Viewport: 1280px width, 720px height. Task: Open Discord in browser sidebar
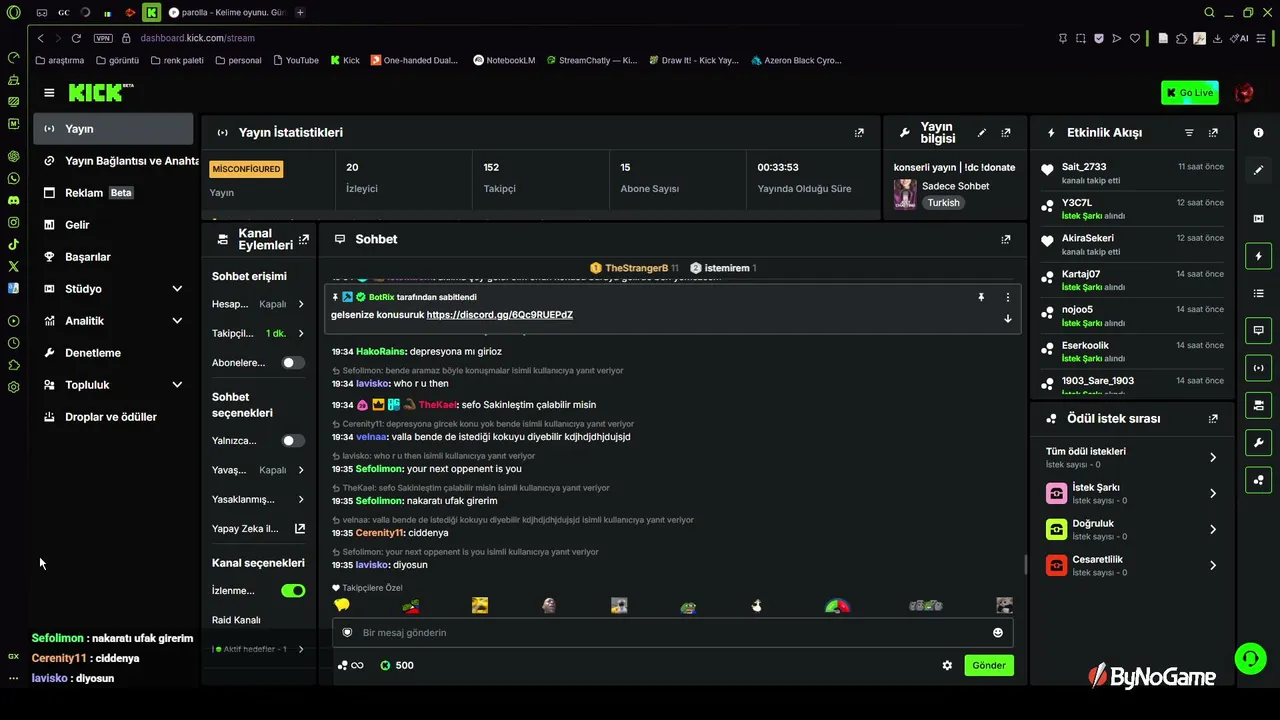pyautogui.click(x=13, y=200)
